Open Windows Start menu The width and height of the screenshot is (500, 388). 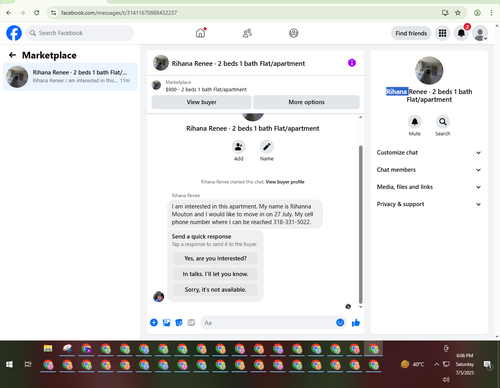coord(9,364)
